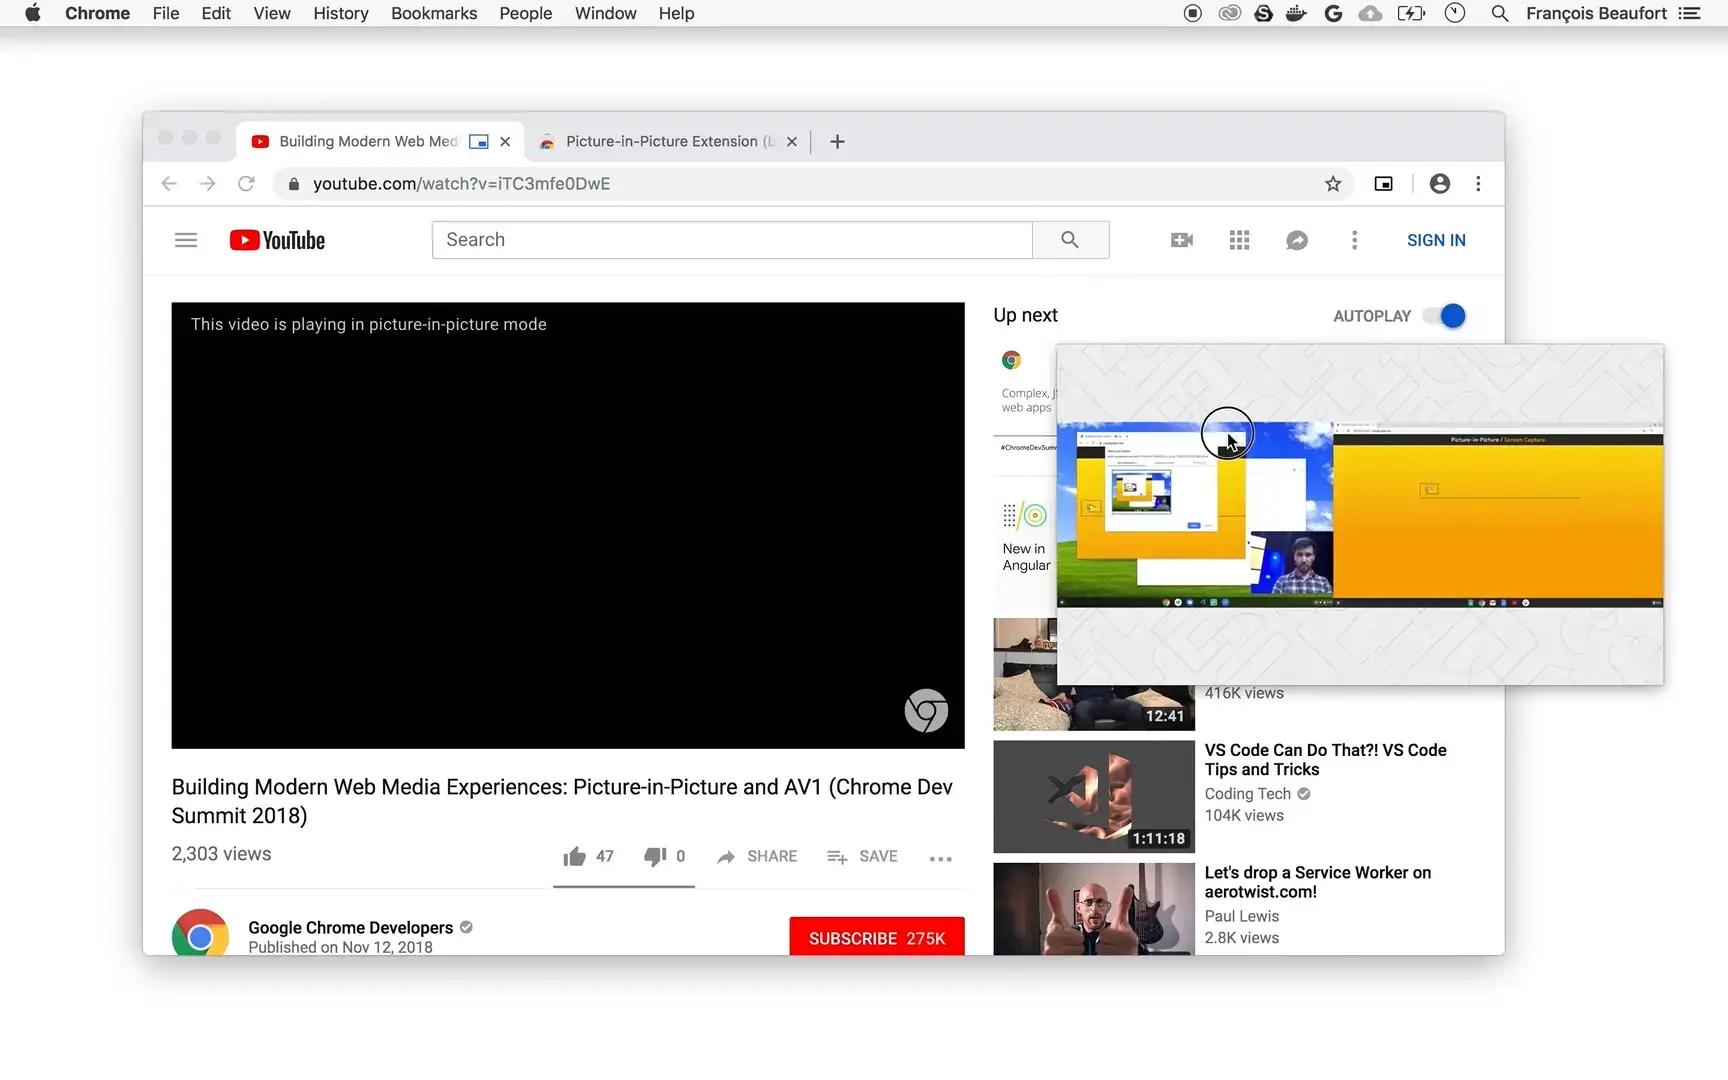Viewport: 1728px width, 1080px height.
Task: Open Chrome's three-dot customize menu
Action: pyautogui.click(x=1478, y=184)
